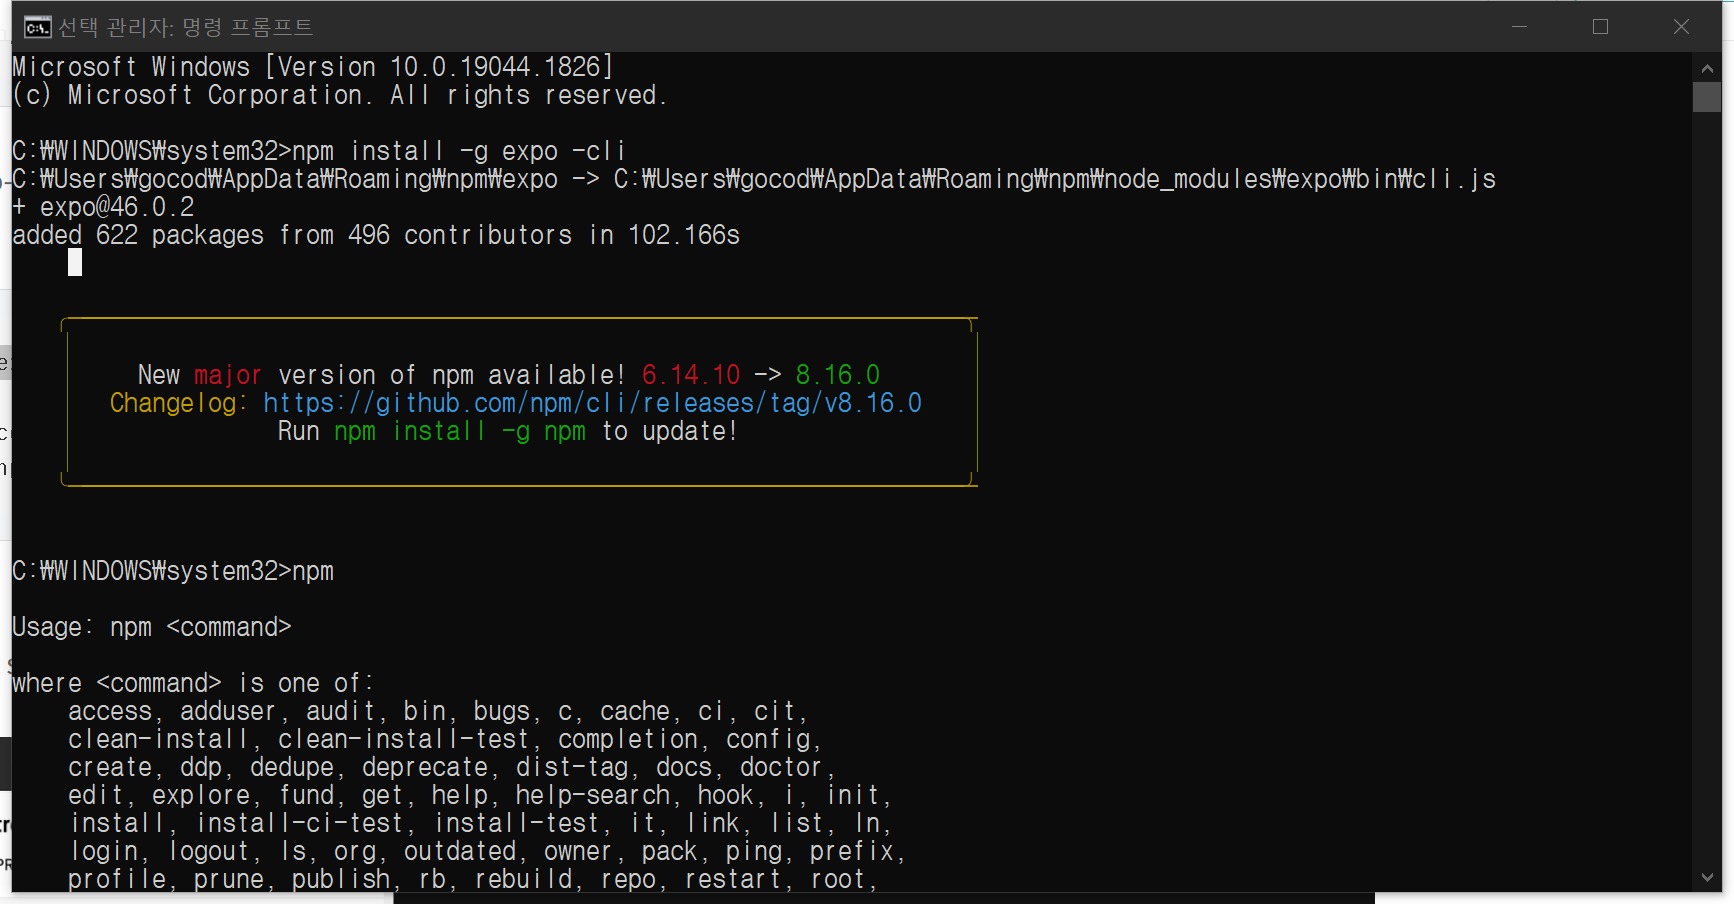Click the window title text '선택 관리자: 명령 프롬프트'
Image resolution: width=1734 pixels, height=904 pixels.
(x=185, y=27)
